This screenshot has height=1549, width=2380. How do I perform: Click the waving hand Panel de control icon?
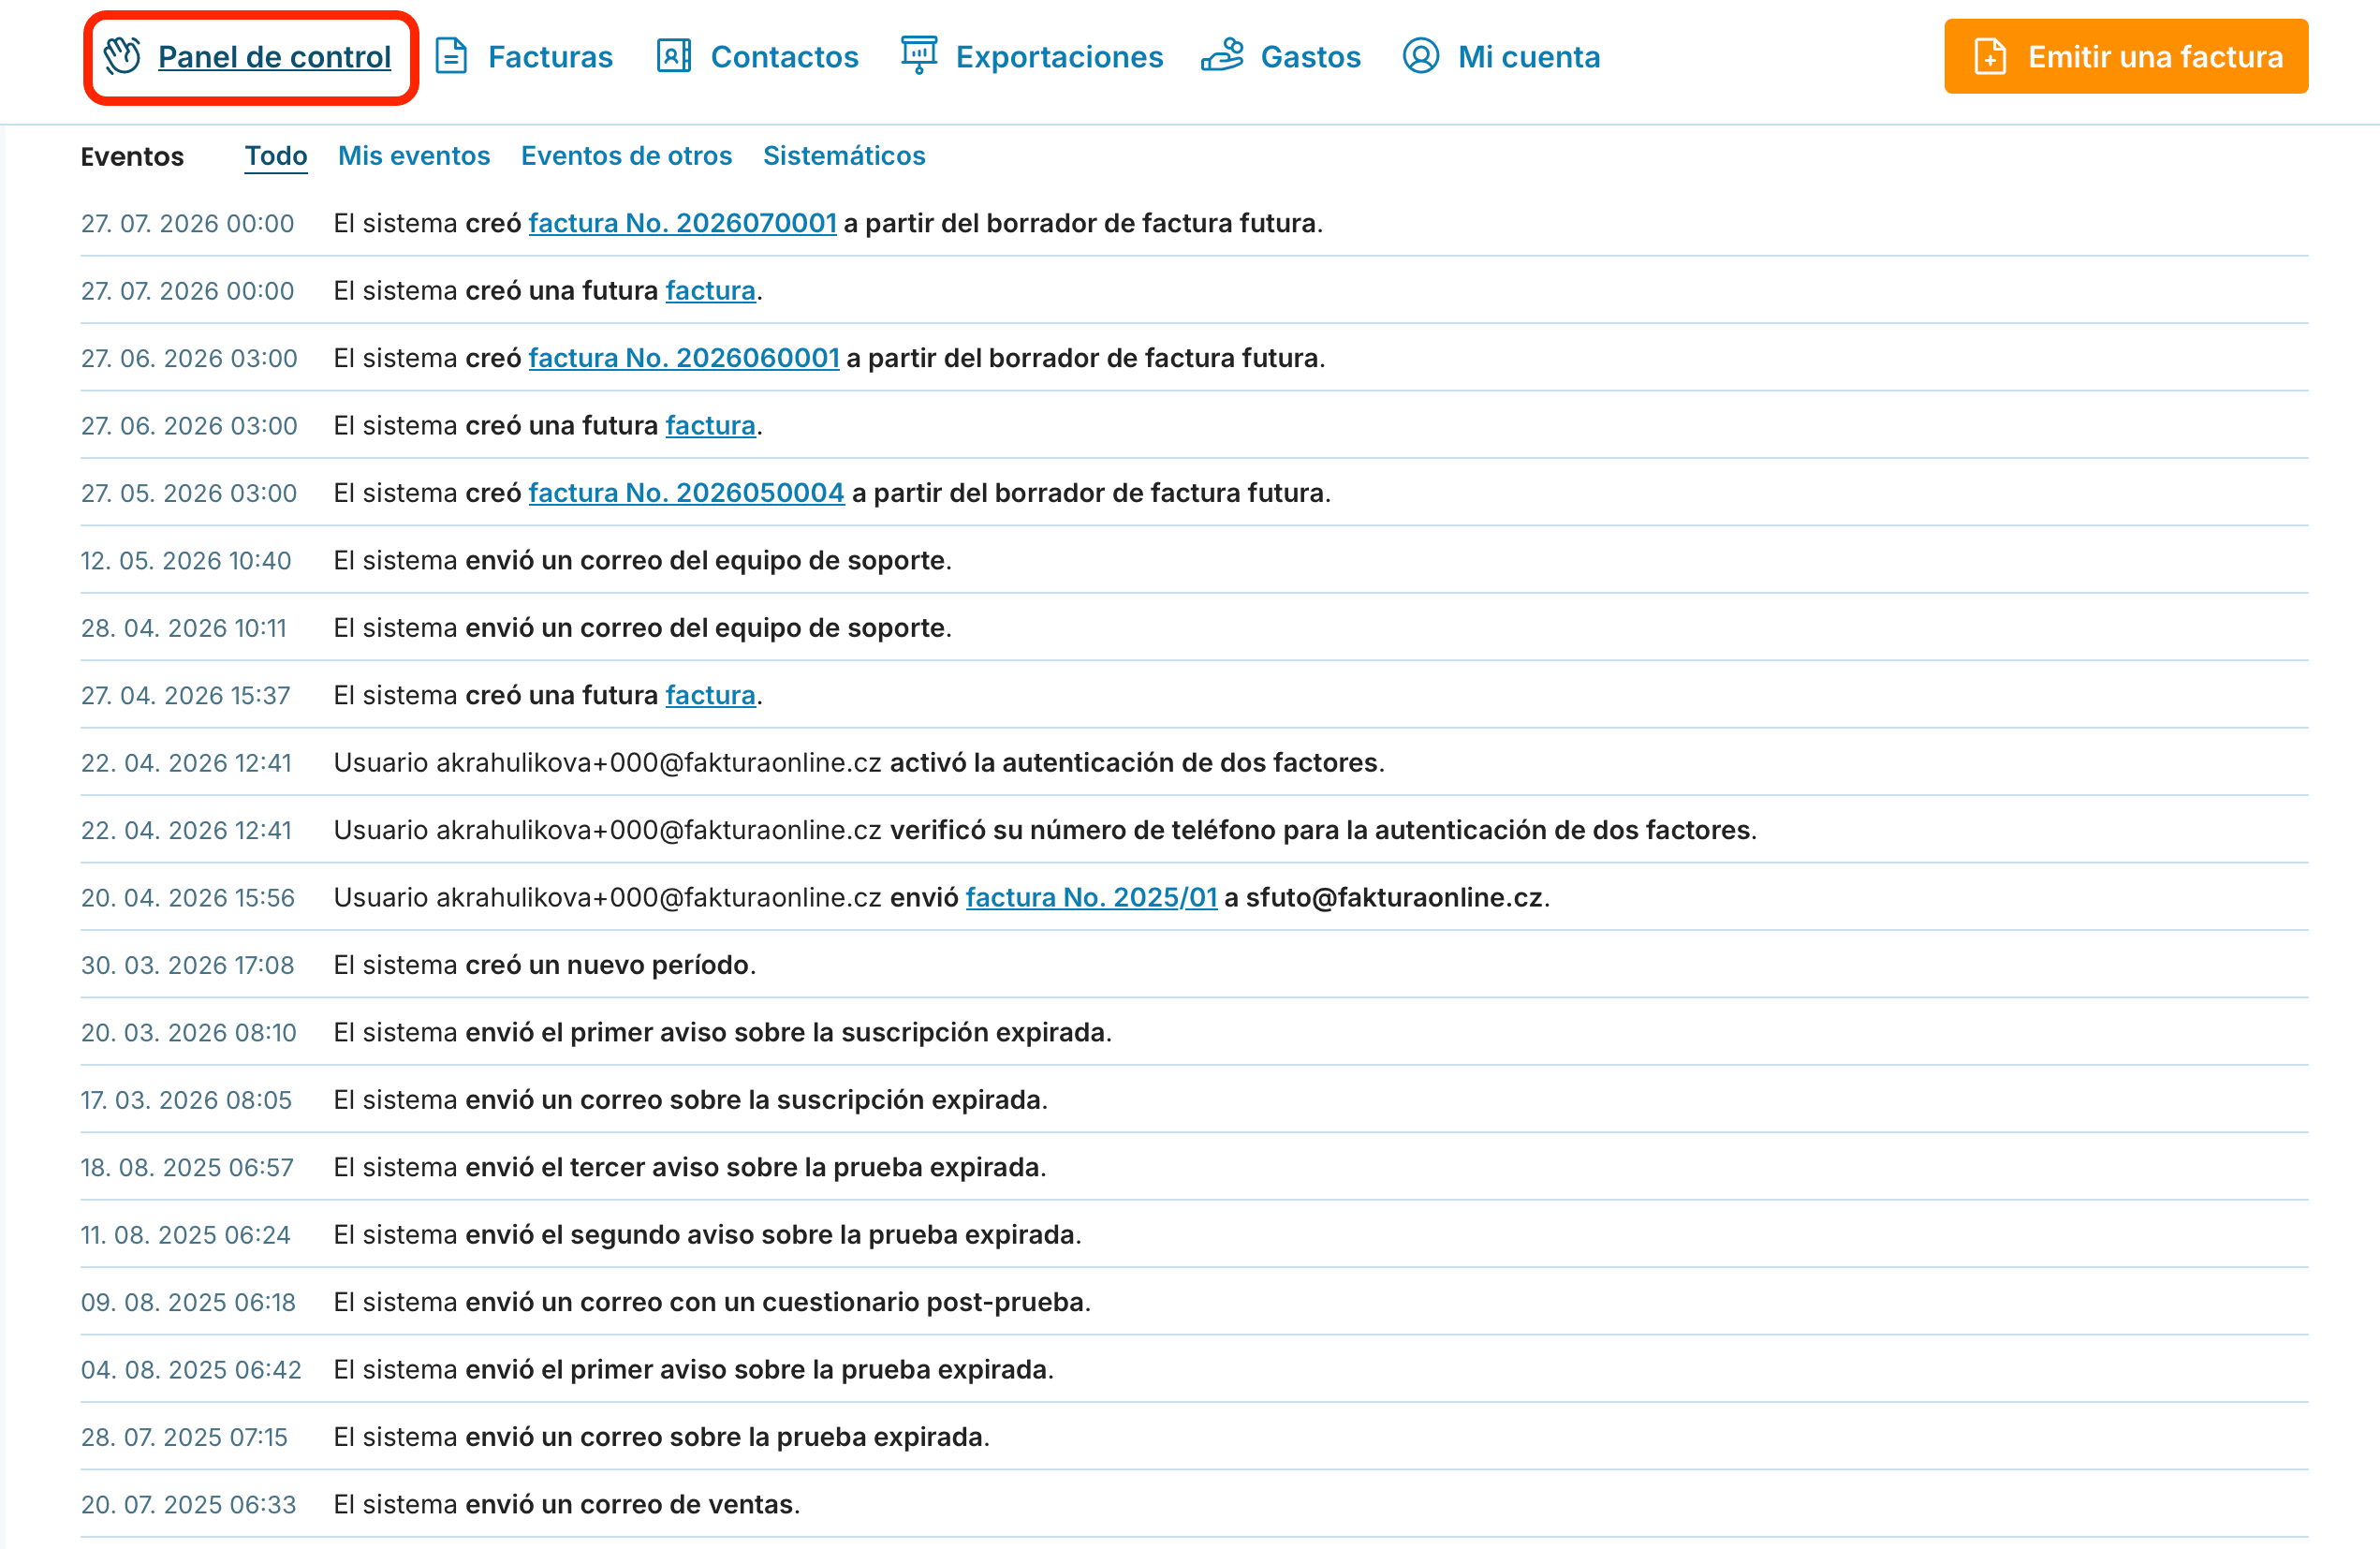(123, 56)
